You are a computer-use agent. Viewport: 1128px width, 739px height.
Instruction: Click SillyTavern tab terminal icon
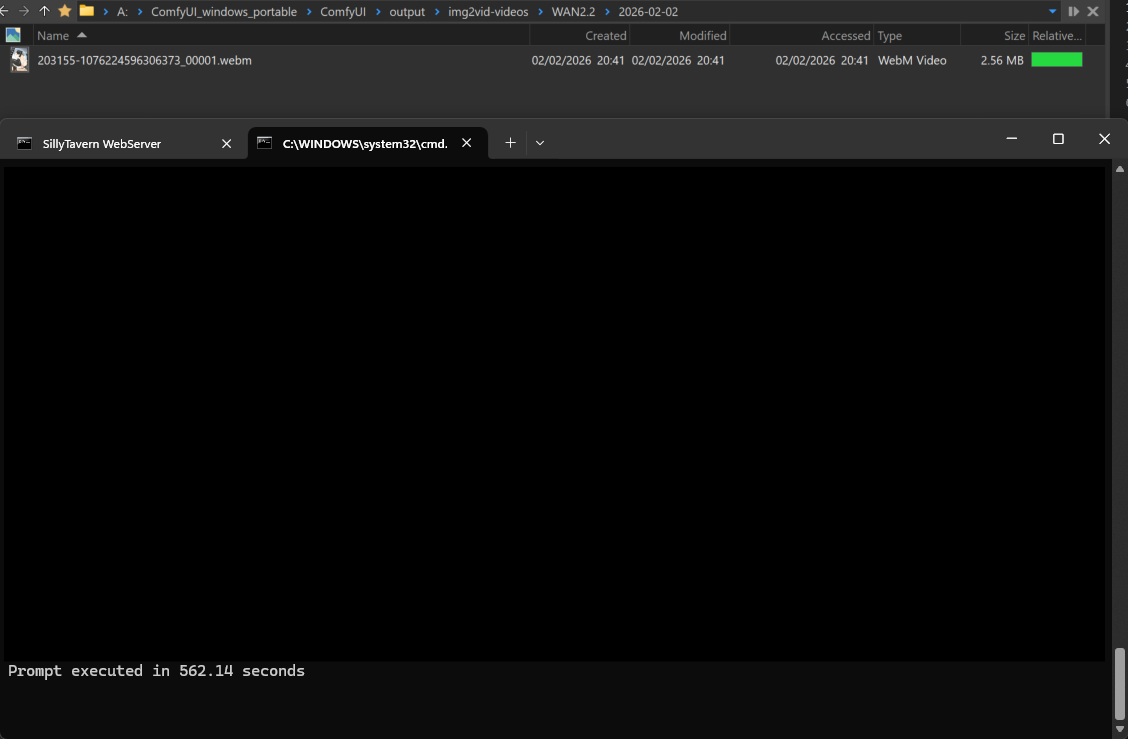(24, 143)
